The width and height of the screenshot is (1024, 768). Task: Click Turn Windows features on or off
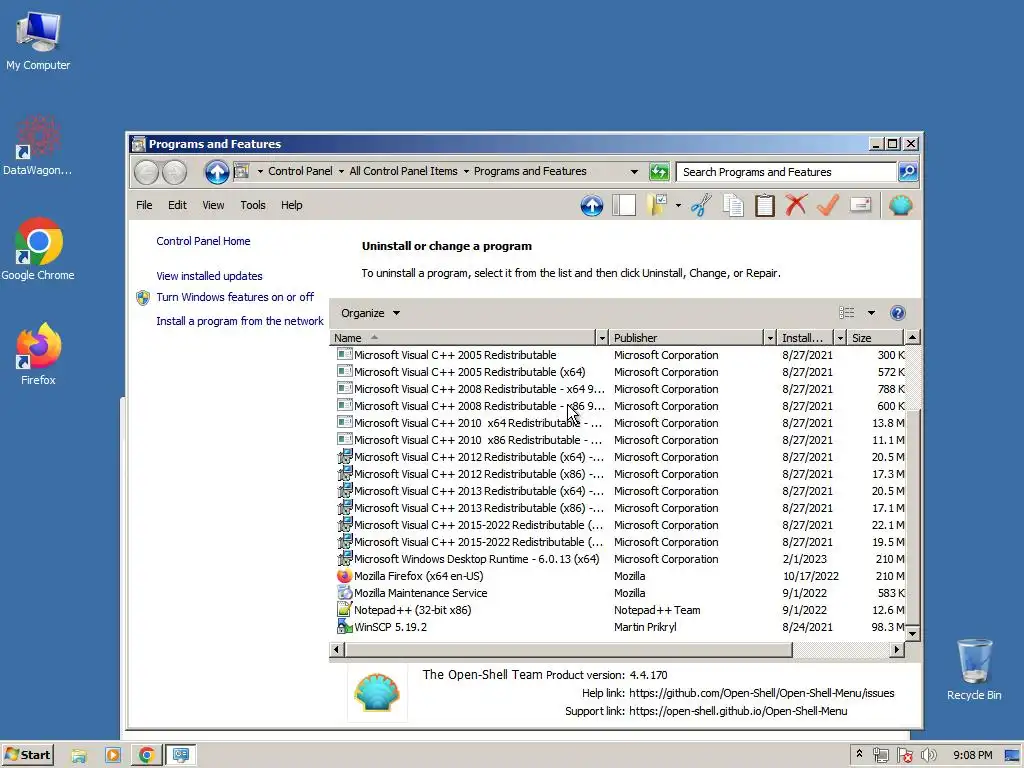point(235,297)
